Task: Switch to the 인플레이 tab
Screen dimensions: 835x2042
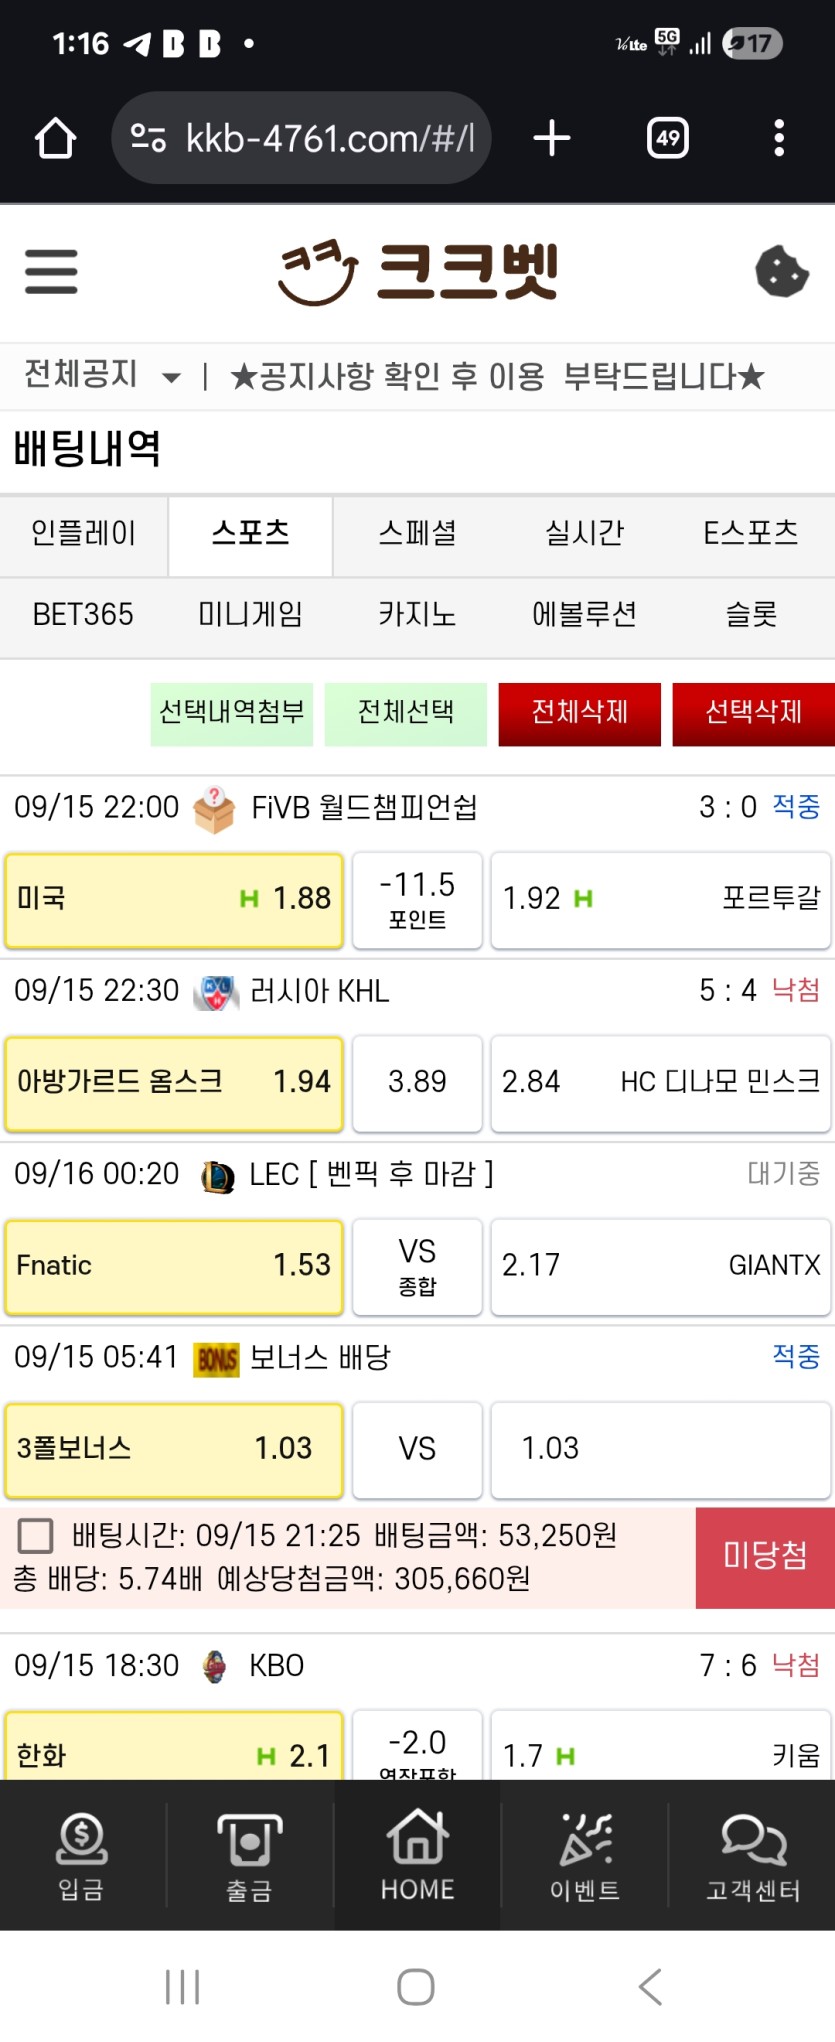Action: pyautogui.click(x=84, y=533)
